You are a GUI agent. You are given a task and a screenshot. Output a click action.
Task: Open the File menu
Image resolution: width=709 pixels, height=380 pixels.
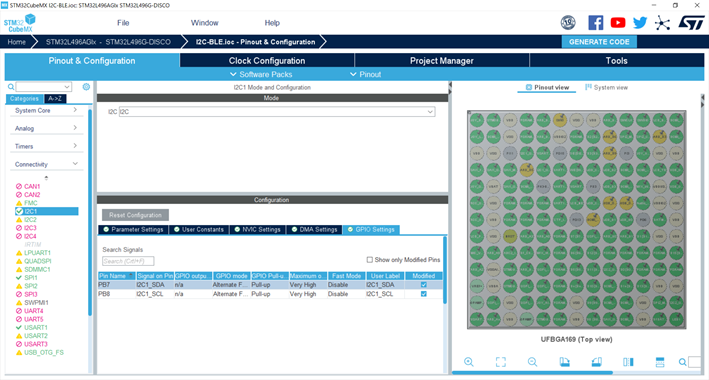123,23
